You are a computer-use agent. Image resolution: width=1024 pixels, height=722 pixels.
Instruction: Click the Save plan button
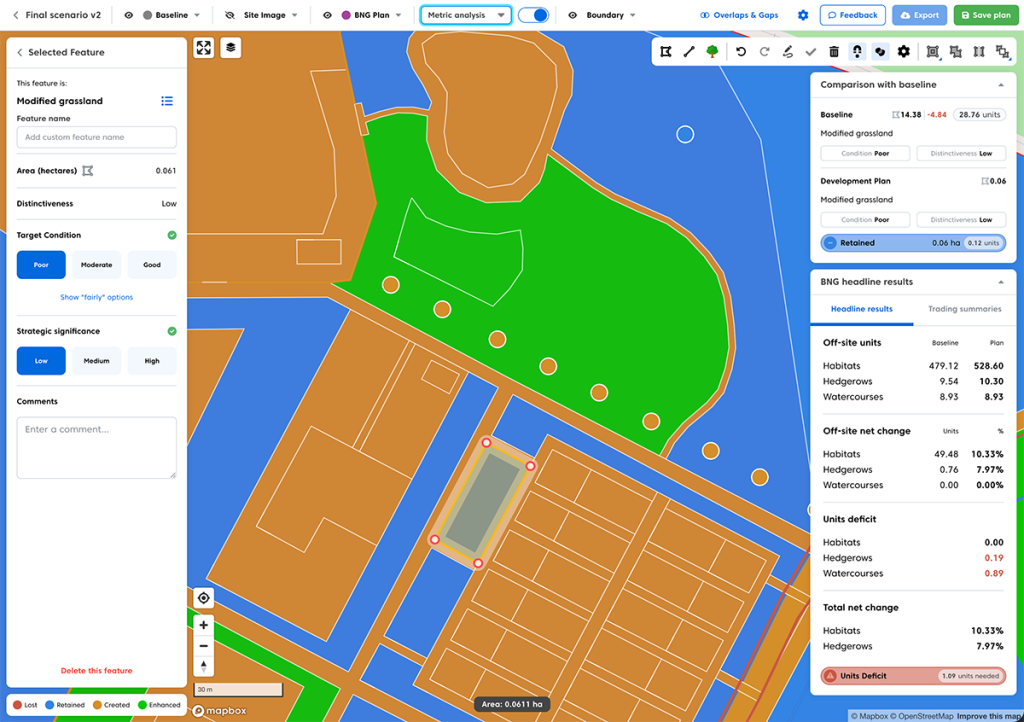[x=983, y=15]
